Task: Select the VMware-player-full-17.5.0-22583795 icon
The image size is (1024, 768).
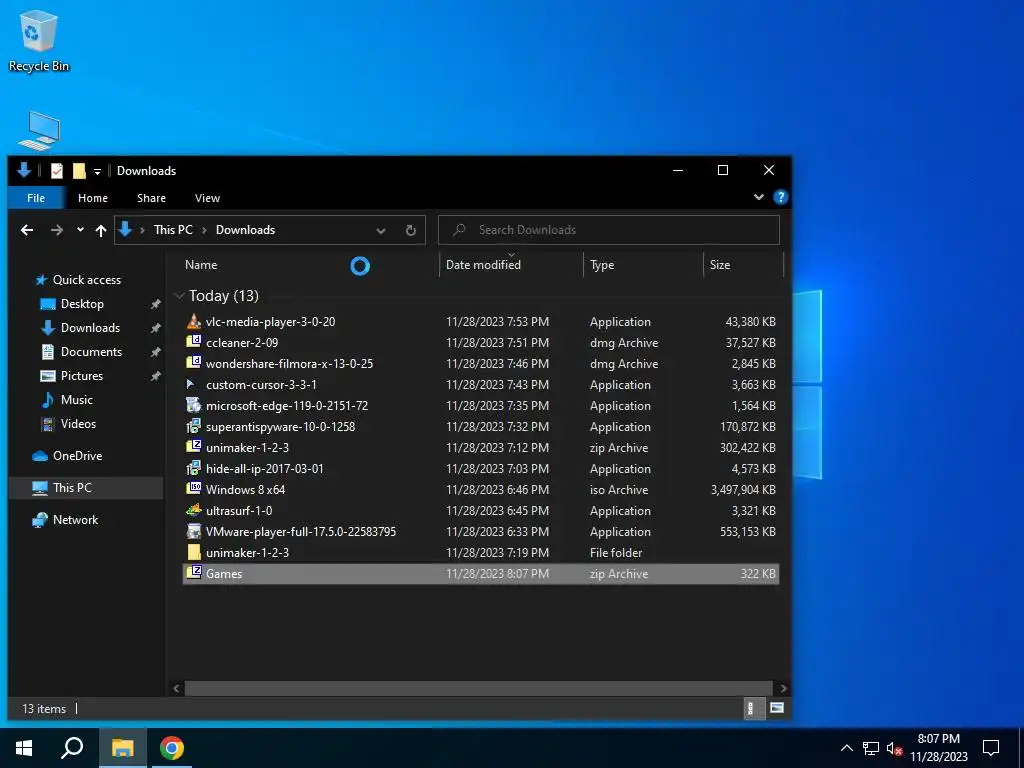Action: (193, 531)
